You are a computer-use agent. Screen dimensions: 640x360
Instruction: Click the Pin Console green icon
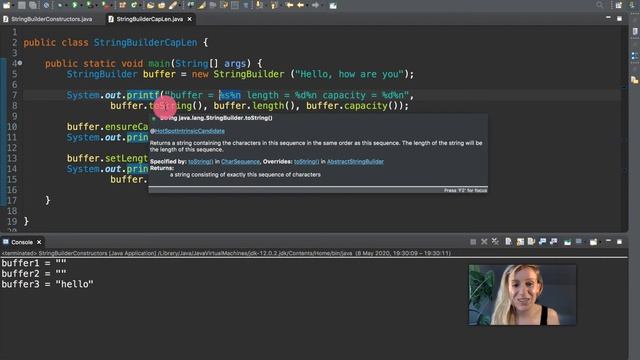click(x=567, y=242)
